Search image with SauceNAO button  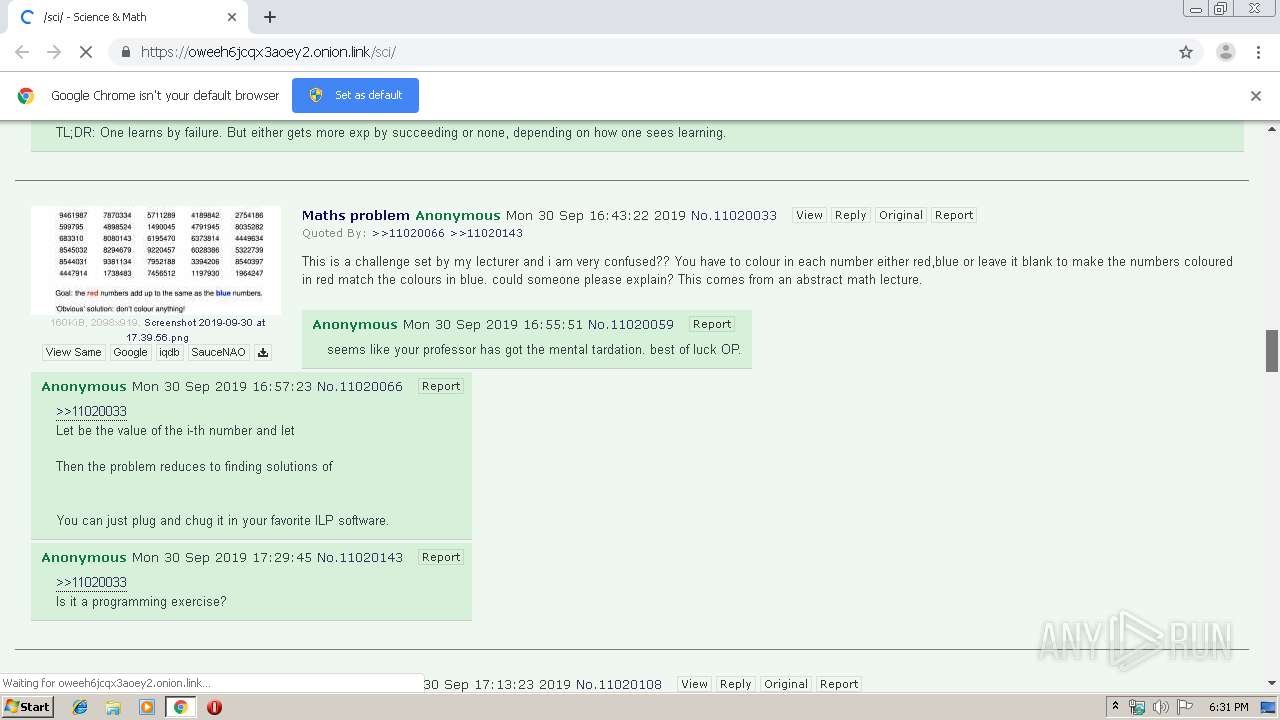(x=218, y=352)
